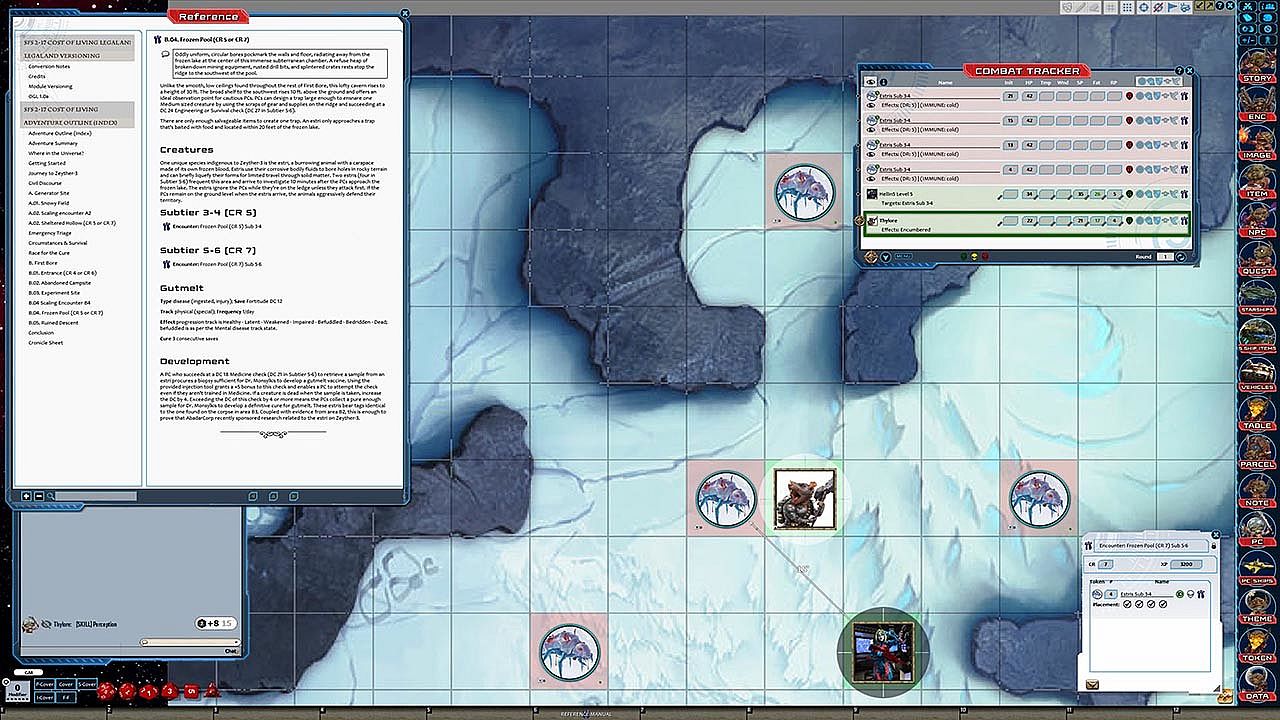1280x720 pixels.
Task: Select Chronicle Sheet in the Reference list
Action: [x=46, y=343]
